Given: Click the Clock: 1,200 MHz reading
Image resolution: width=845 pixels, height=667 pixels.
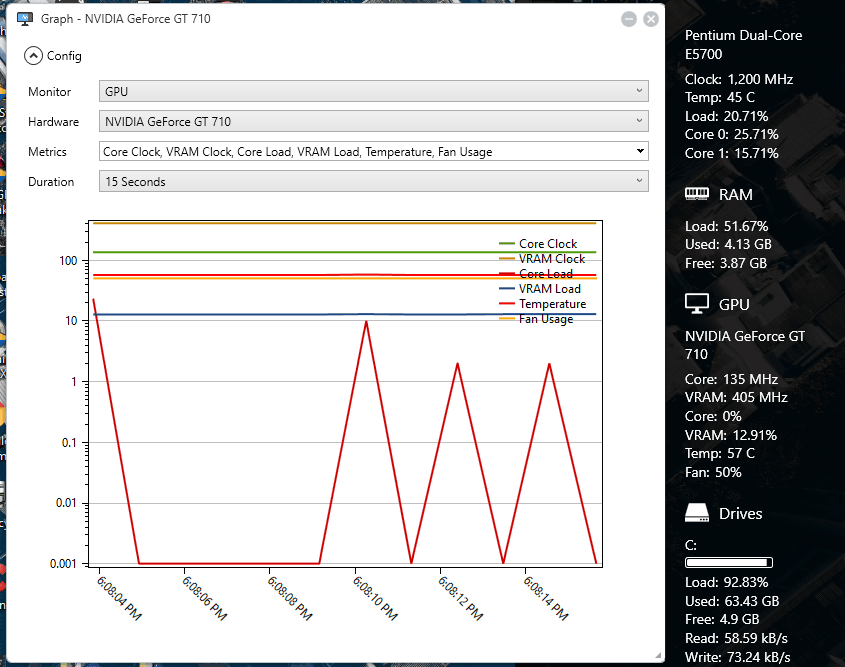Looking at the screenshot, I should tap(739, 79).
